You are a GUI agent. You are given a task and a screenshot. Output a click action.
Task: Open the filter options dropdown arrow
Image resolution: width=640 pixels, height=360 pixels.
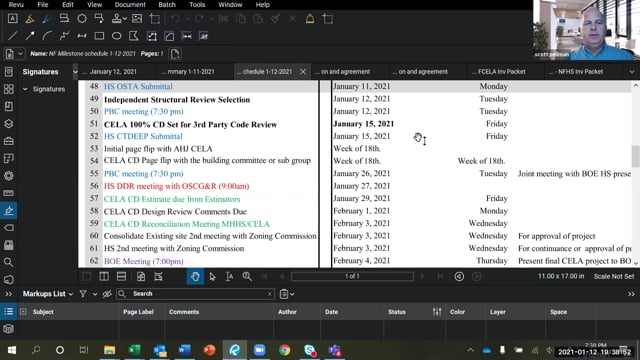tap(95, 294)
